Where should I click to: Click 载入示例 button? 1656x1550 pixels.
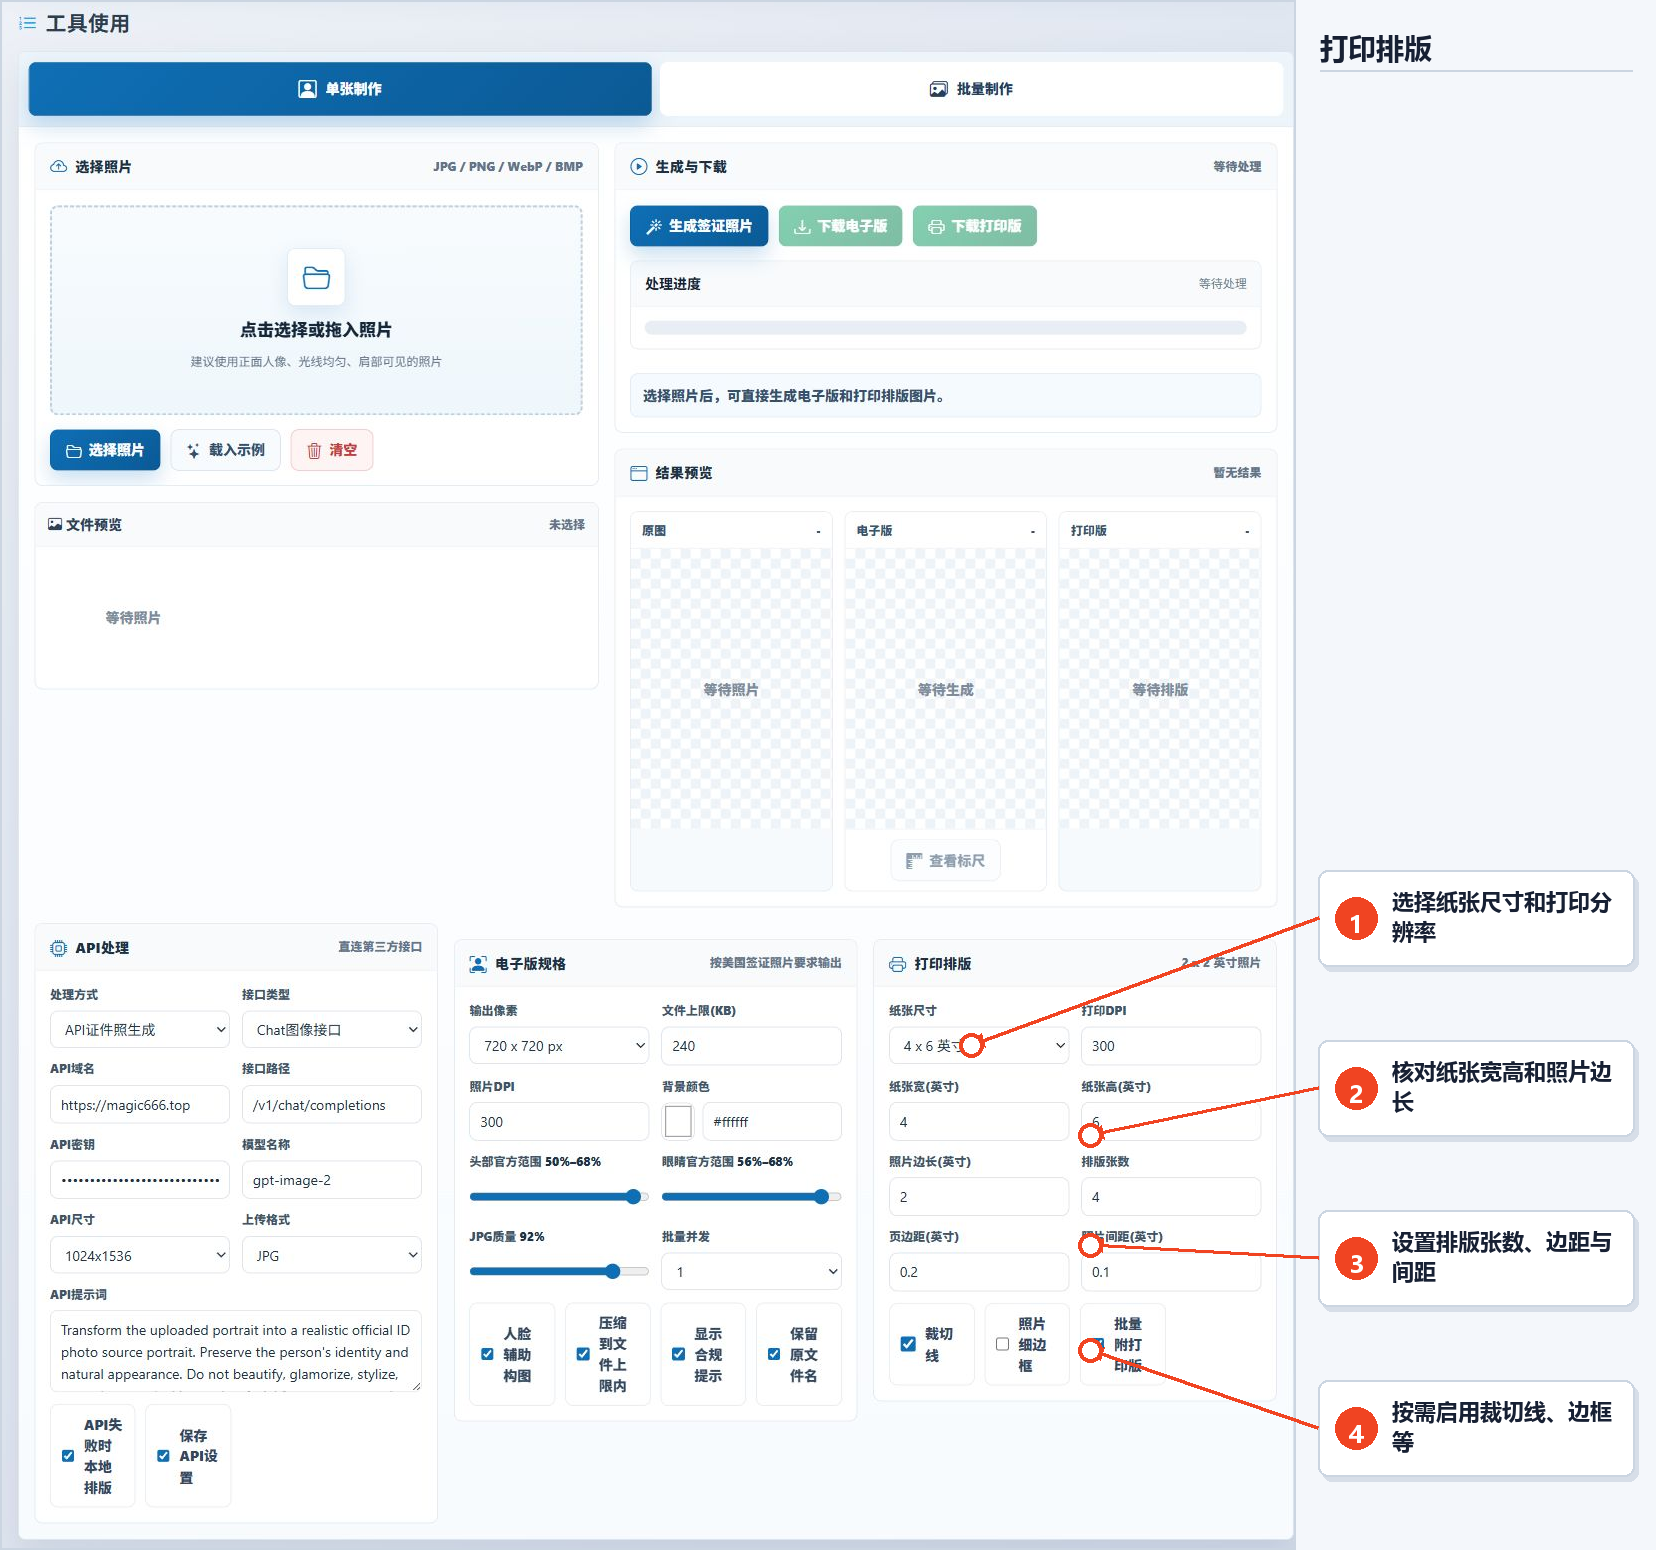click(x=226, y=450)
